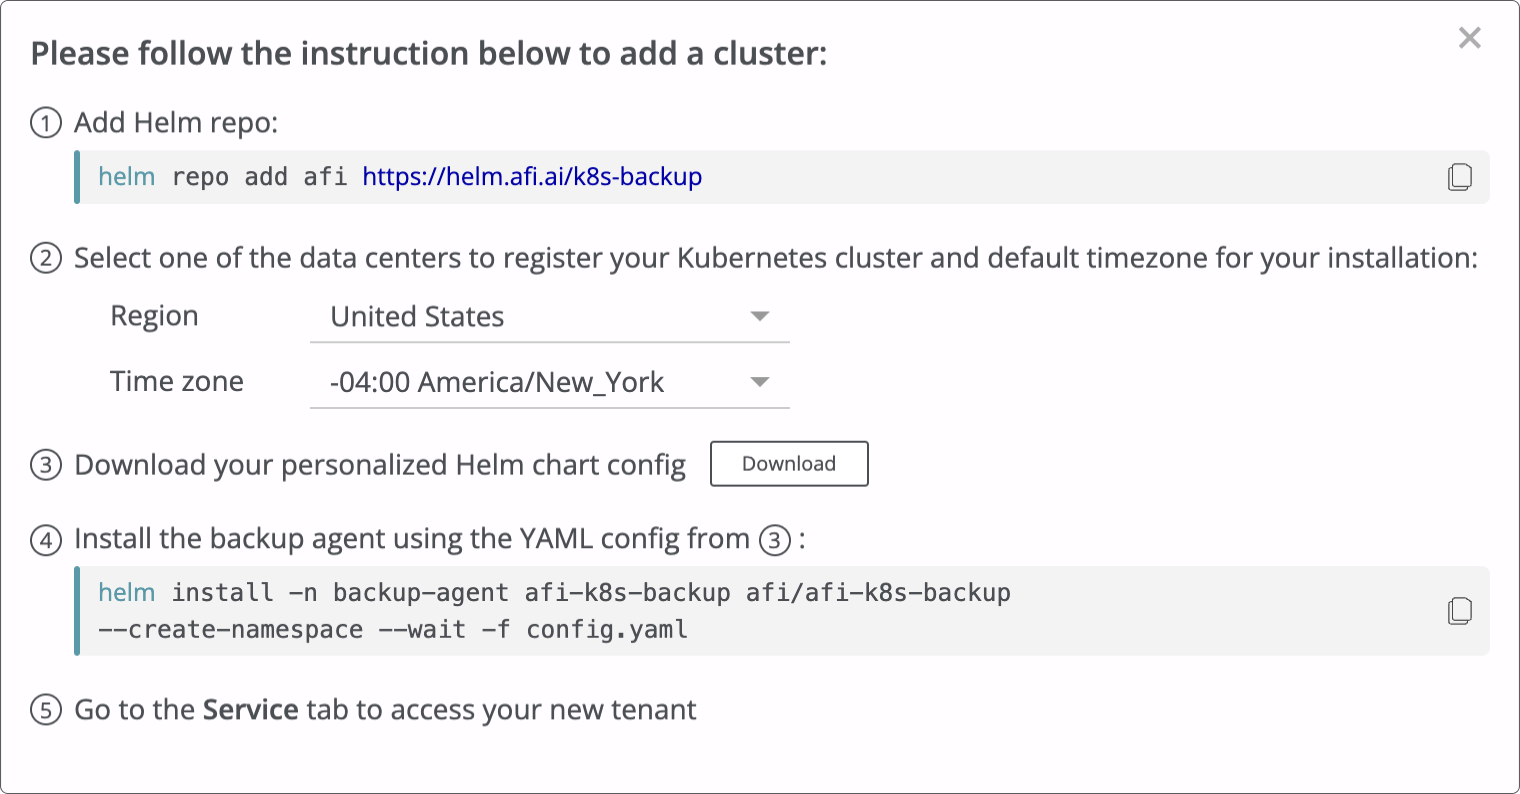Copy the helm install command

tap(1459, 611)
